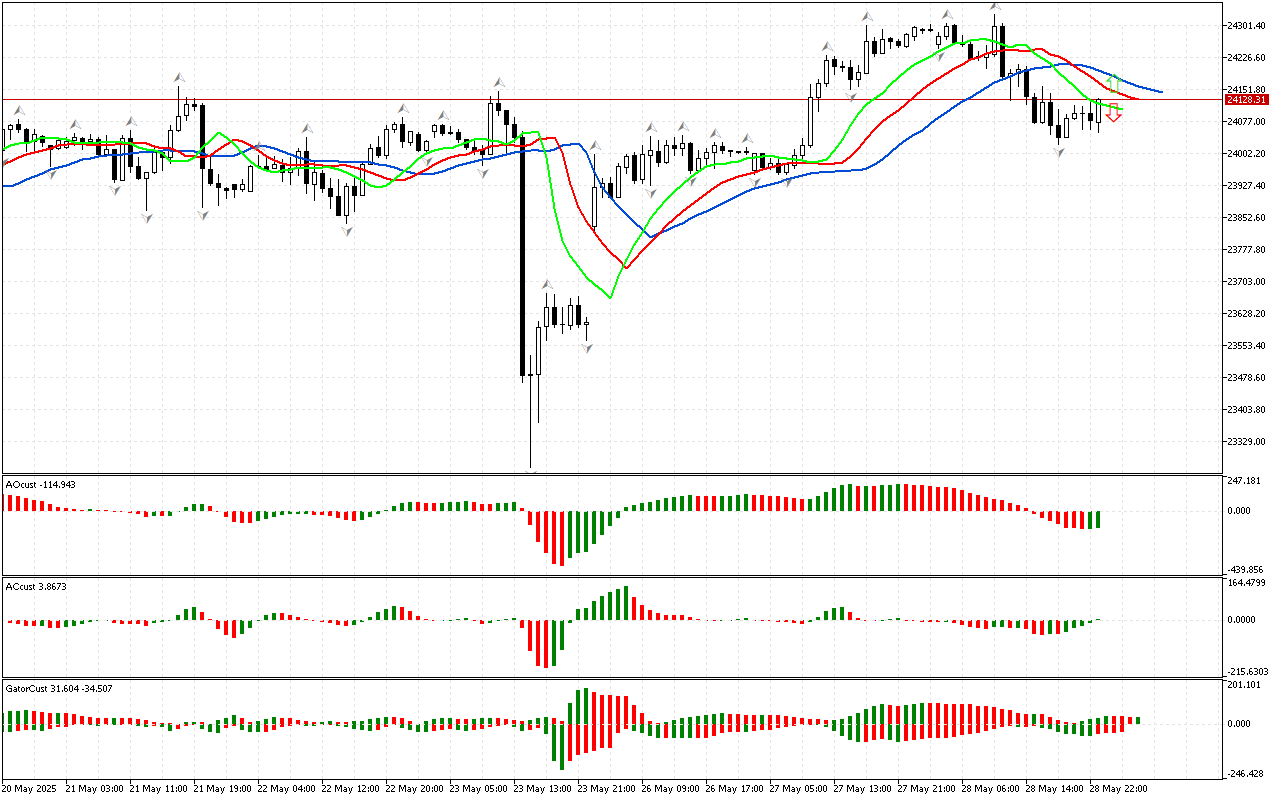Click the green up arrow signal
This screenshot has height=800, width=1280.
pos(1112,82)
